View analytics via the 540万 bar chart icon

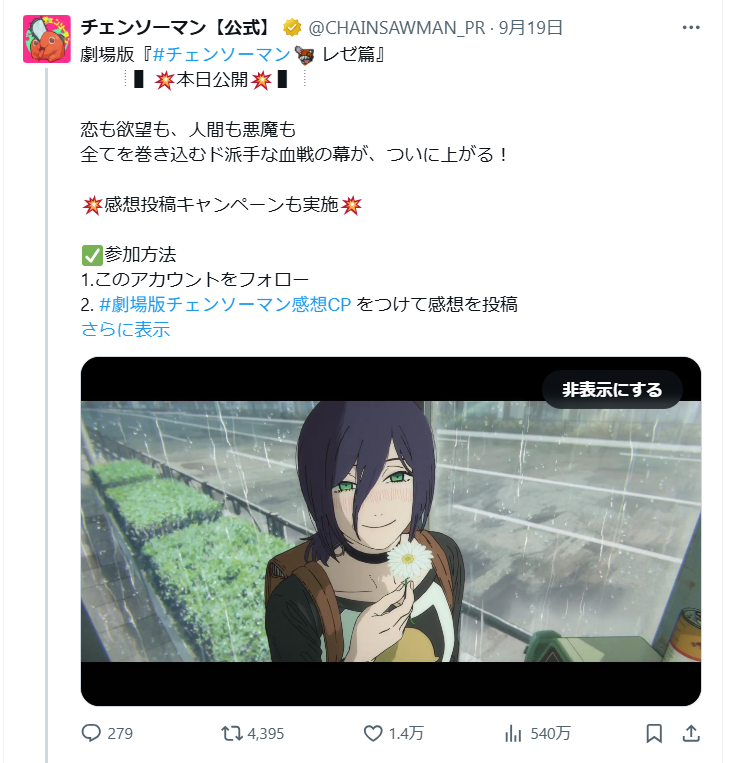click(x=513, y=733)
